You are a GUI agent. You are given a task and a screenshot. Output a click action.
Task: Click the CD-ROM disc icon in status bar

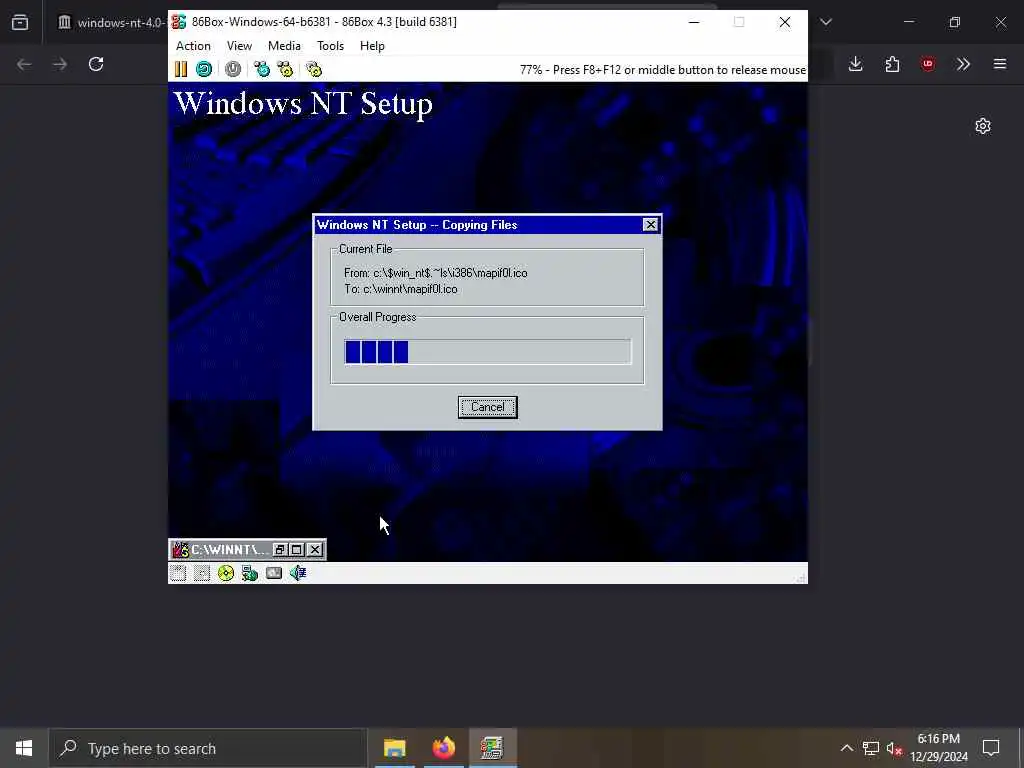coord(226,573)
